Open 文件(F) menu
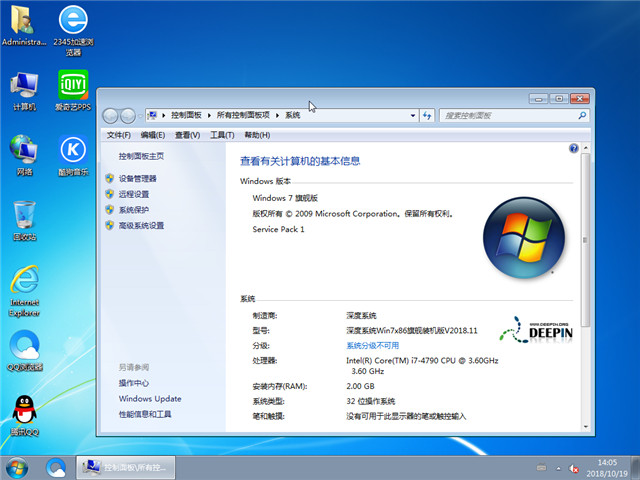Viewport: 640px width, 480px height. click(x=119, y=135)
